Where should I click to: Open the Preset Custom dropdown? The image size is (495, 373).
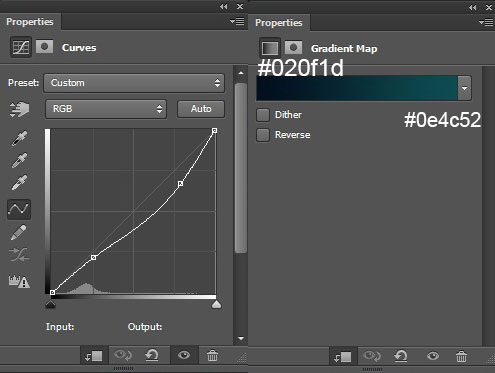tap(134, 83)
